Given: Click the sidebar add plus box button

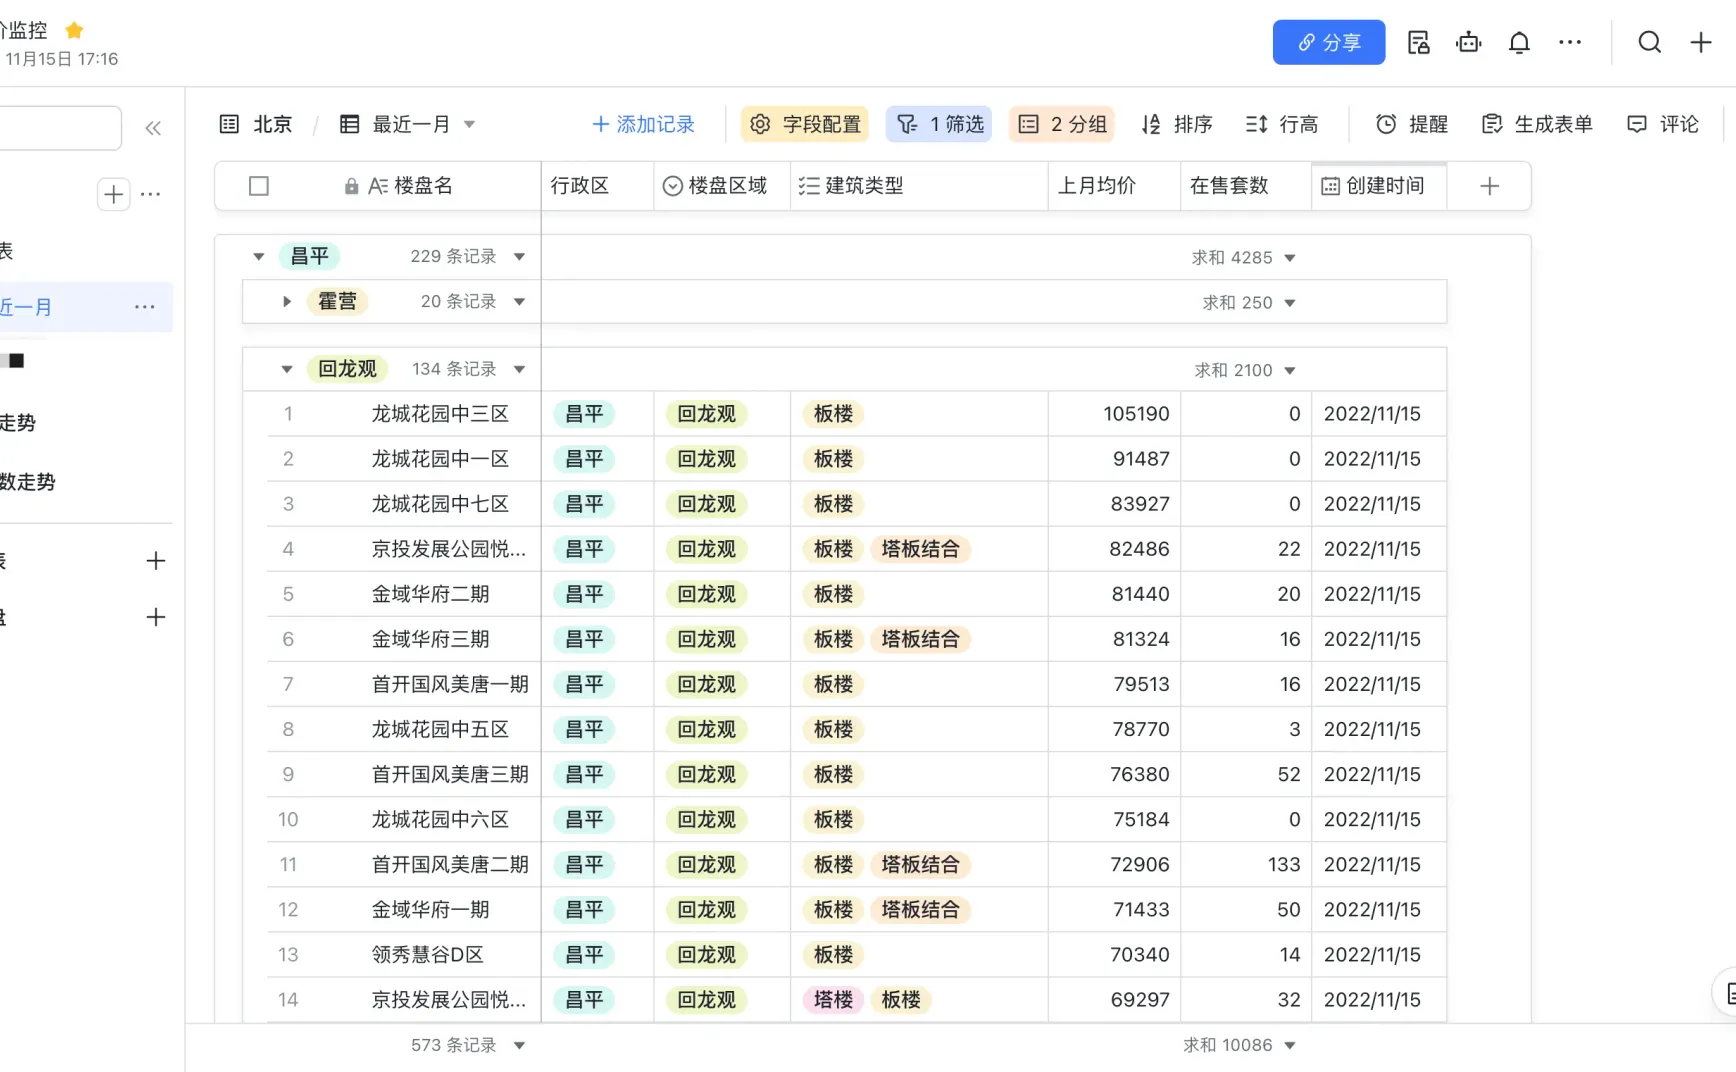Looking at the screenshot, I should click(x=114, y=194).
